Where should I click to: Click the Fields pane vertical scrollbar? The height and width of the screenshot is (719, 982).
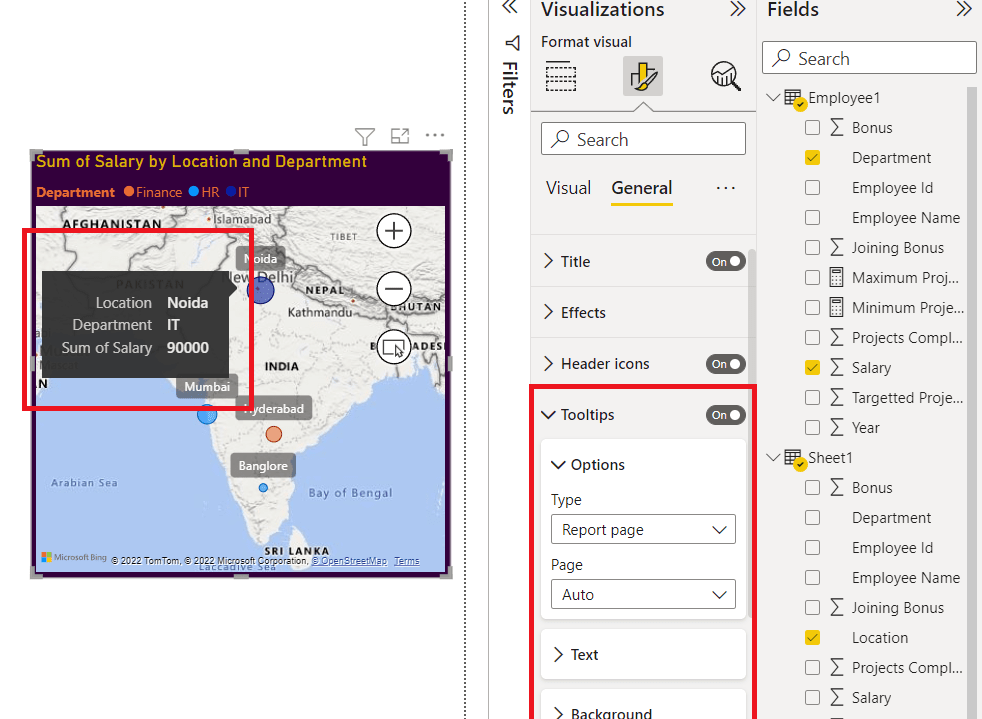point(972,401)
